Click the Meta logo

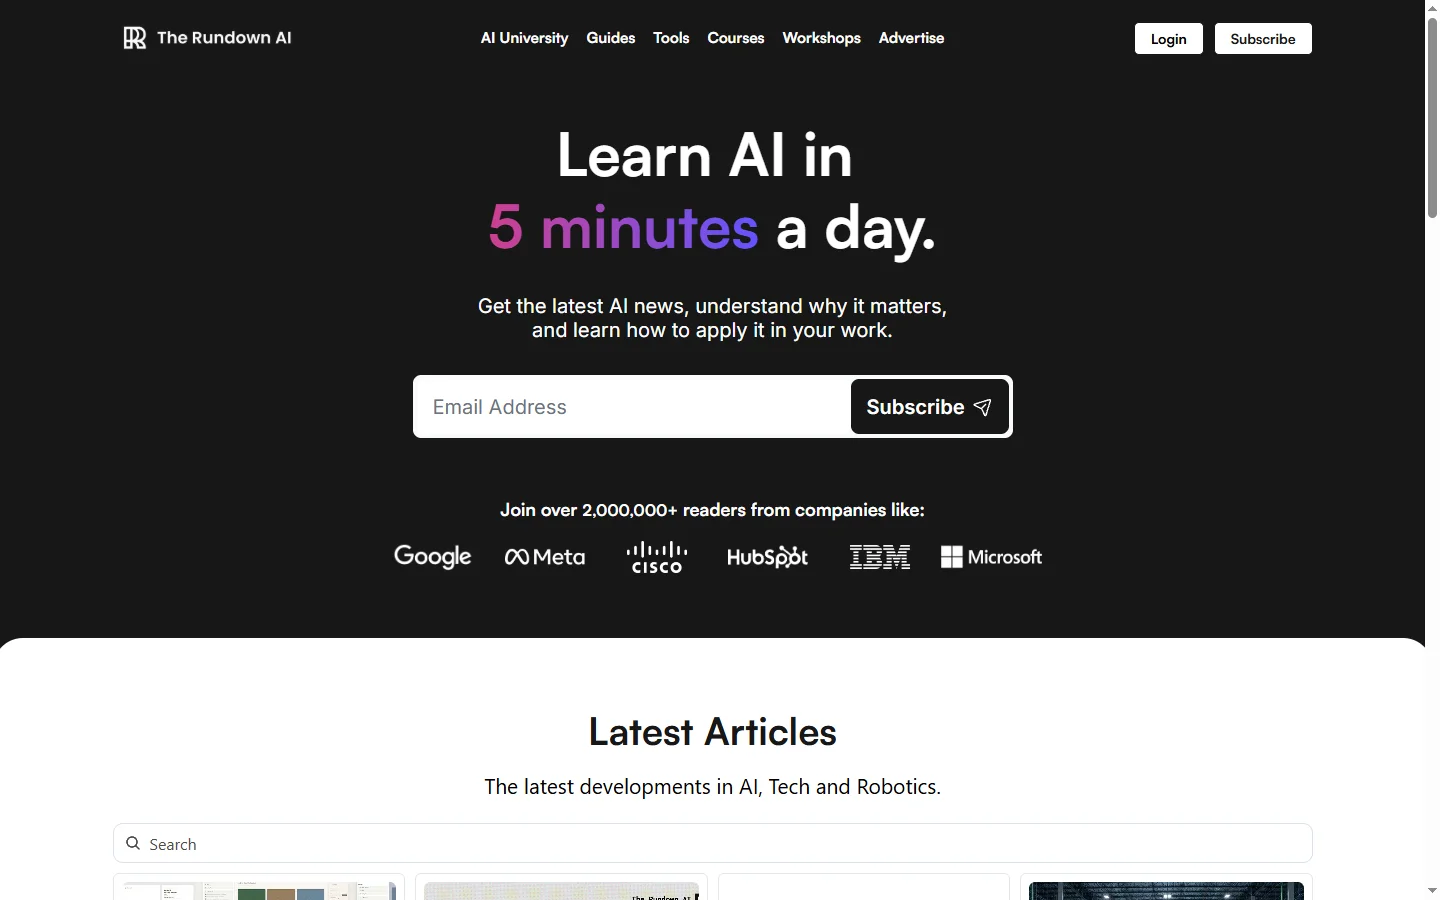(x=545, y=557)
